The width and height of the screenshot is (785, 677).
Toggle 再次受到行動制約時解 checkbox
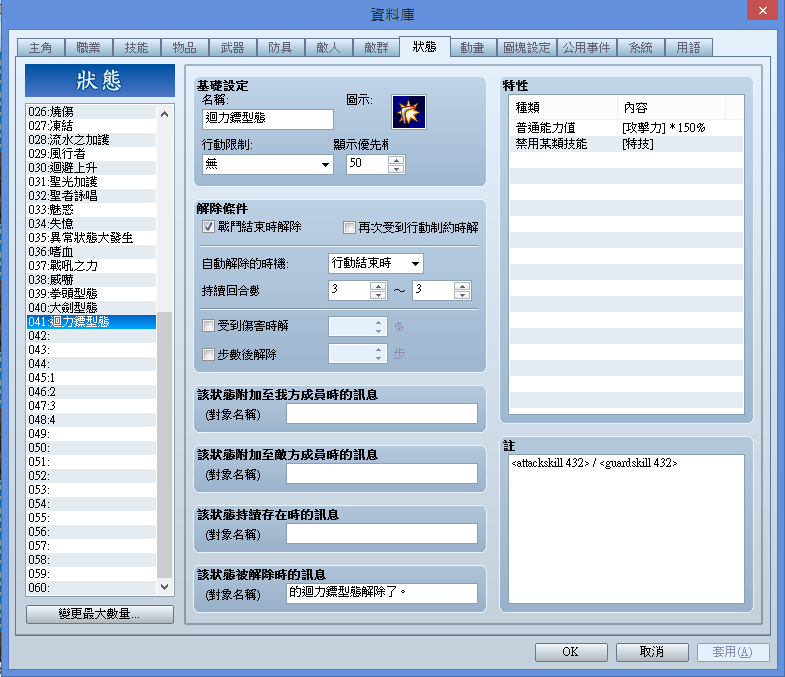click(349, 228)
